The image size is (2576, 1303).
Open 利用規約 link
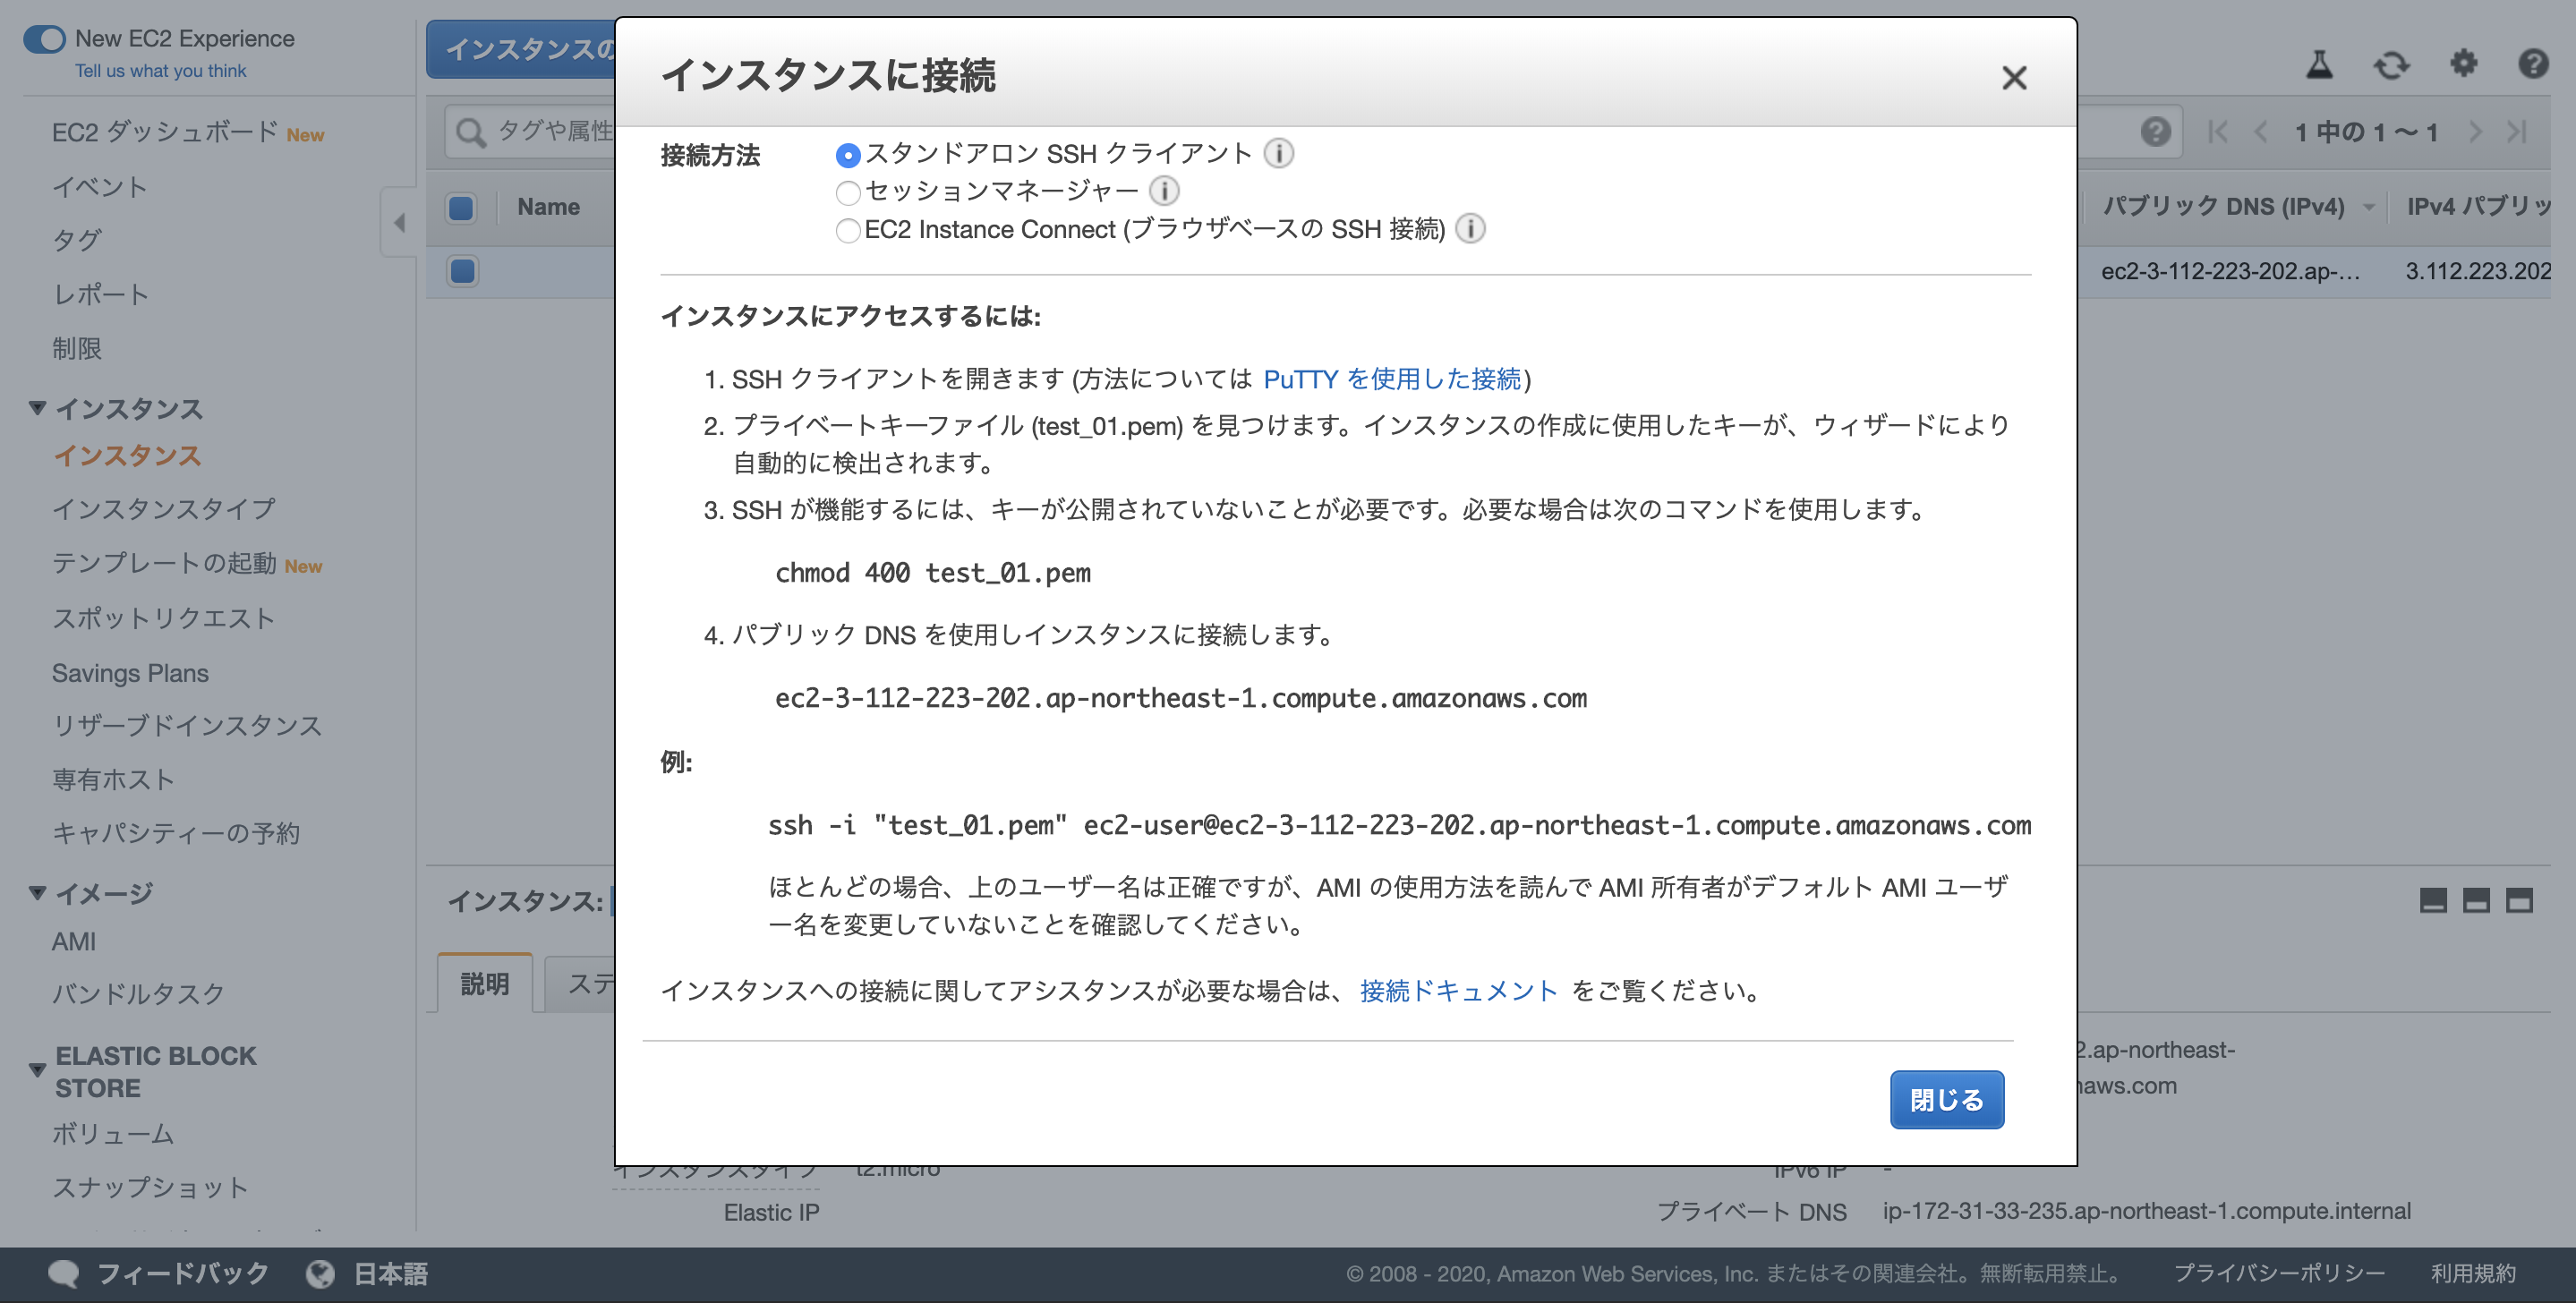click(x=2473, y=1273)
